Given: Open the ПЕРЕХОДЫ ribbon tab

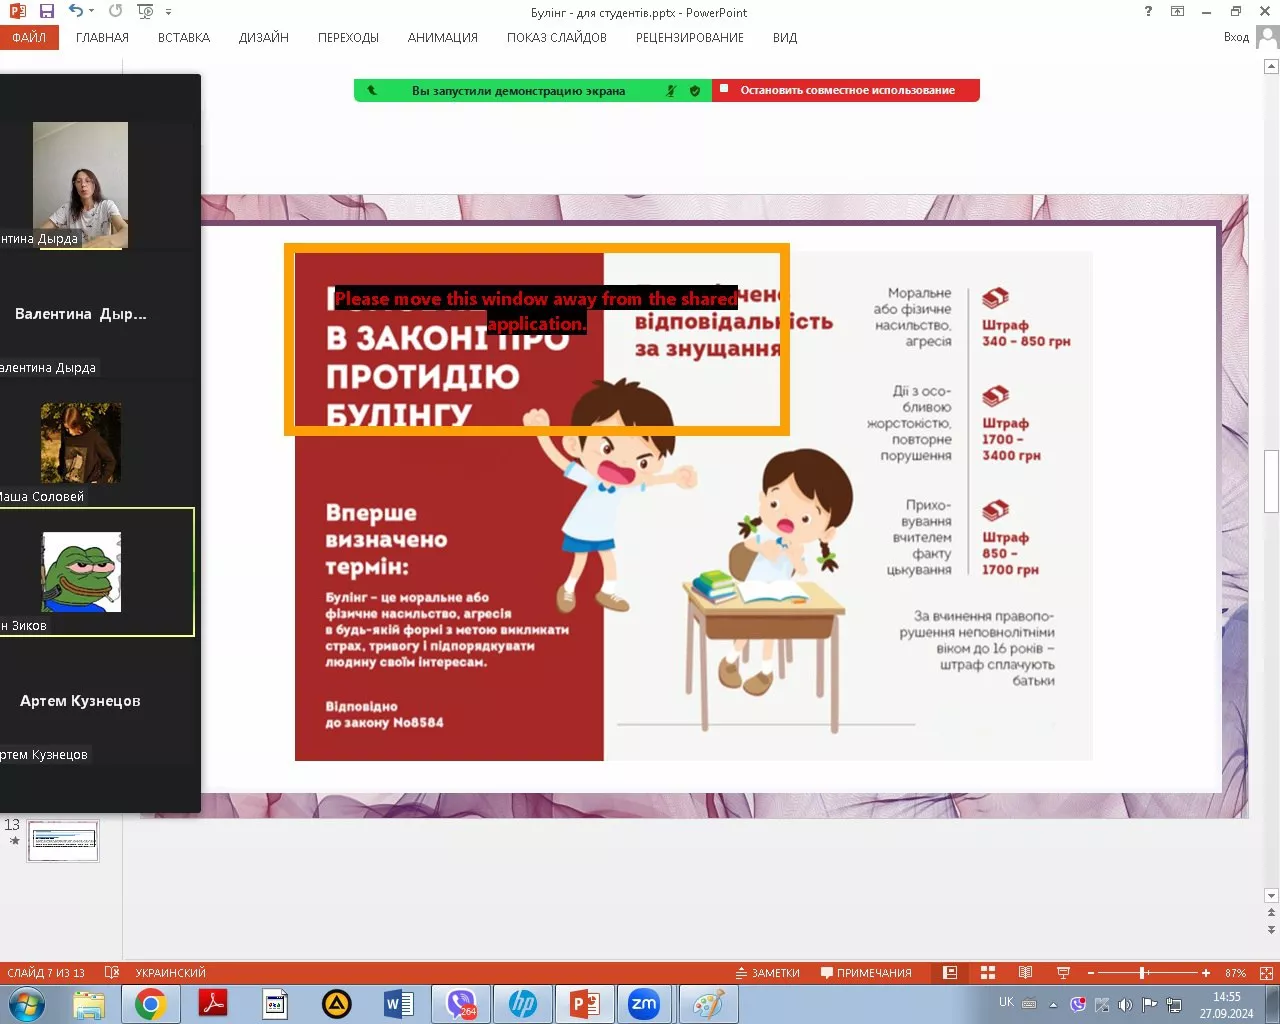Looking at the screenshot, I should pos(348,37).
